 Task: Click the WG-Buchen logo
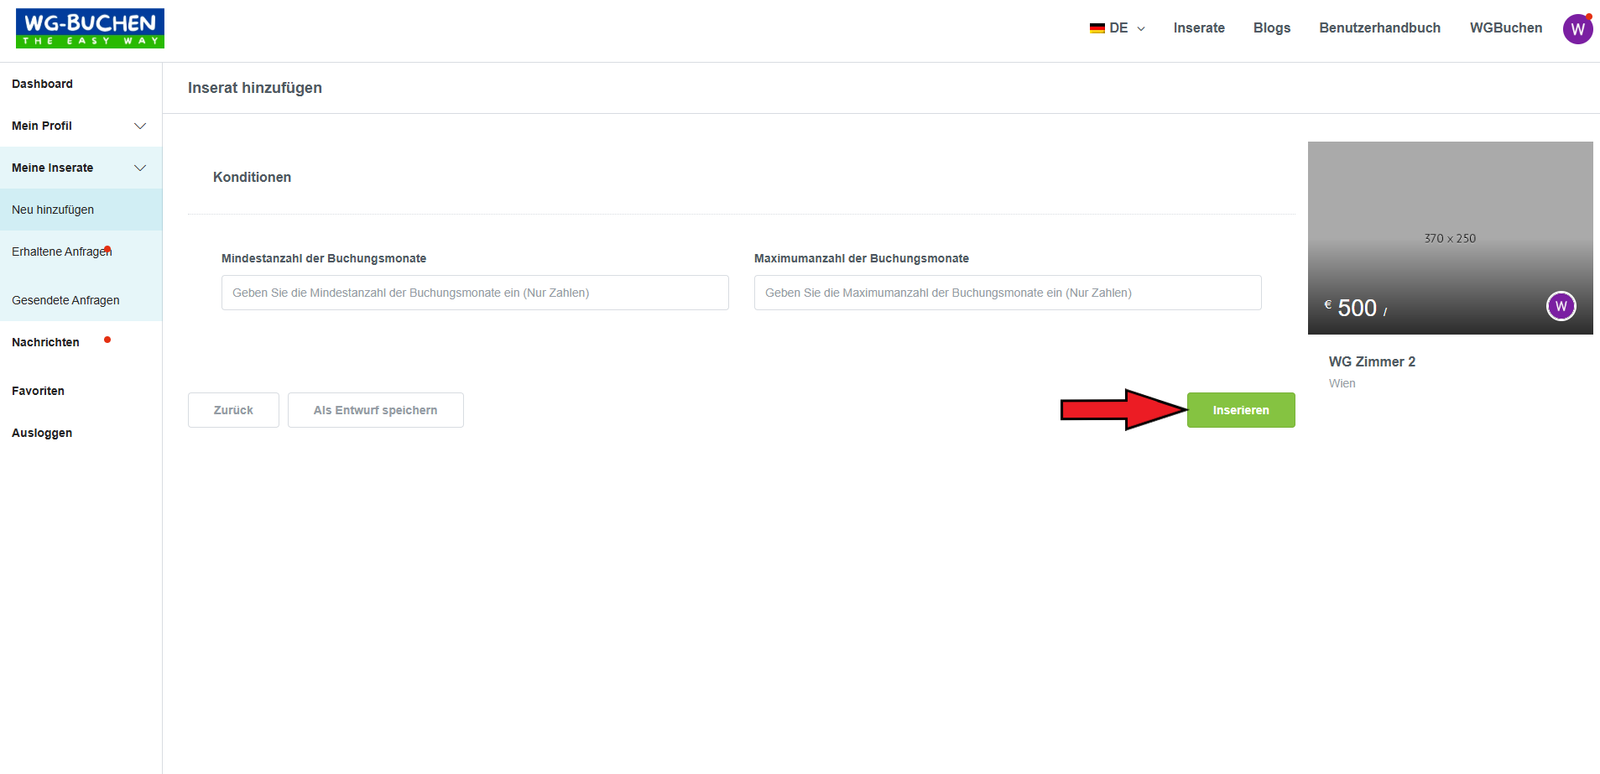pos(90,28)
